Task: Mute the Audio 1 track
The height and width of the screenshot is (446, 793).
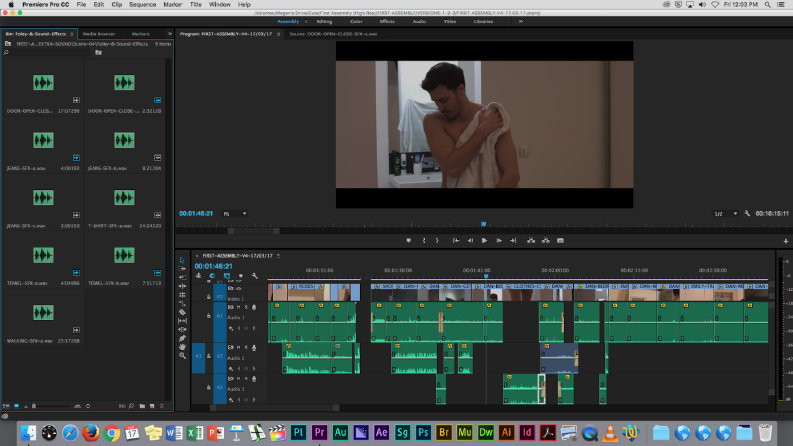Action: click(x=239, y=307)
